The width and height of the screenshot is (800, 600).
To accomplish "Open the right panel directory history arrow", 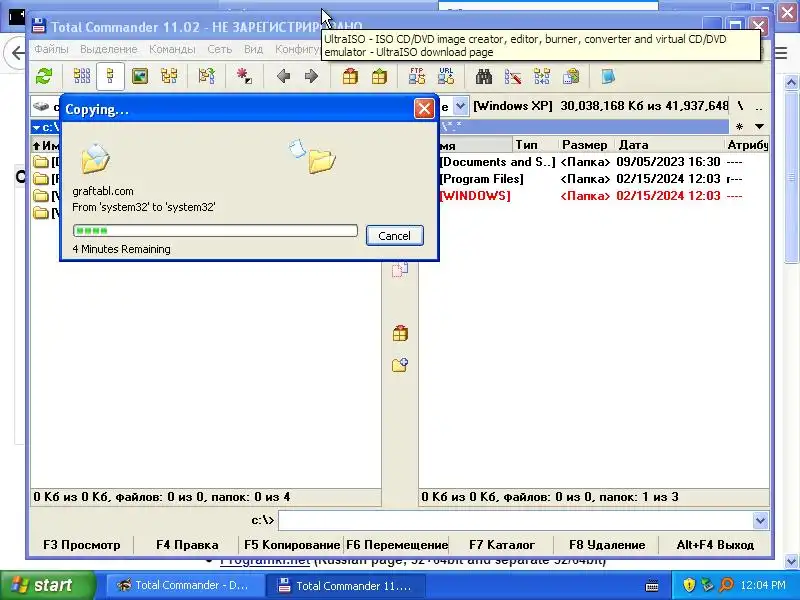I will coord(759,127).
